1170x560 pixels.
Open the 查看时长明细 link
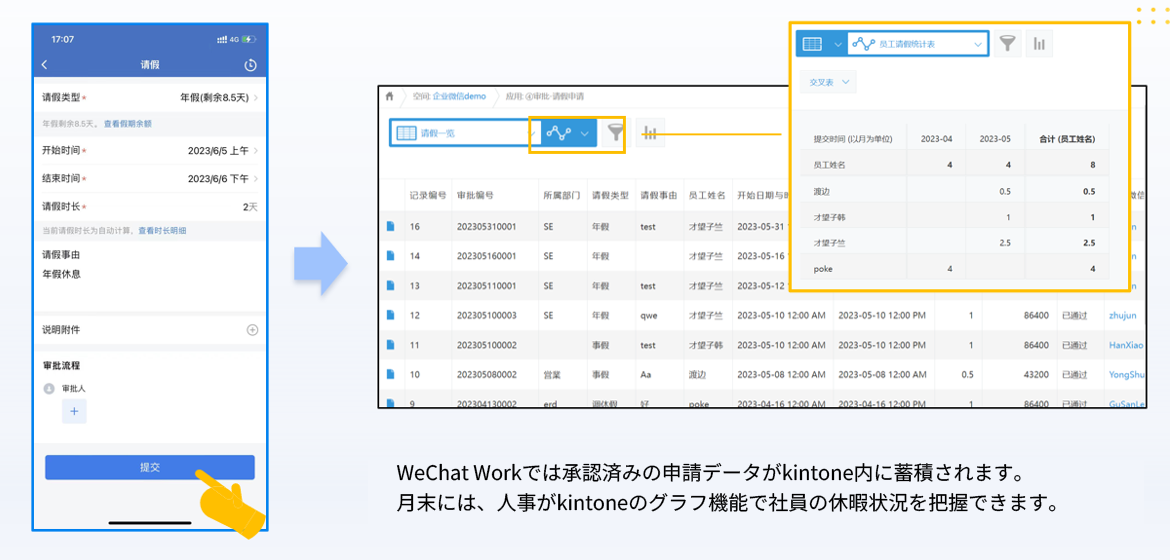163,231
